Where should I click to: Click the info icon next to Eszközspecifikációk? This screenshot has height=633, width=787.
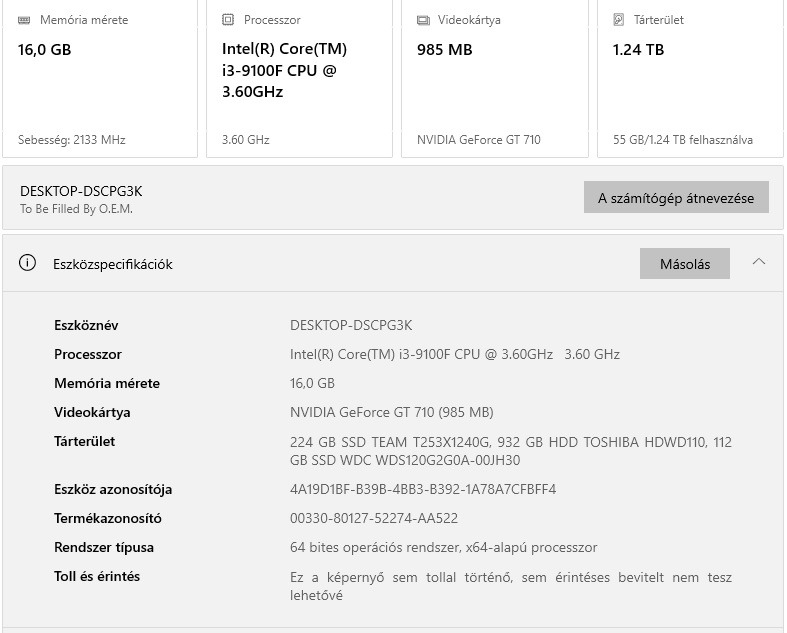(28, 264)
